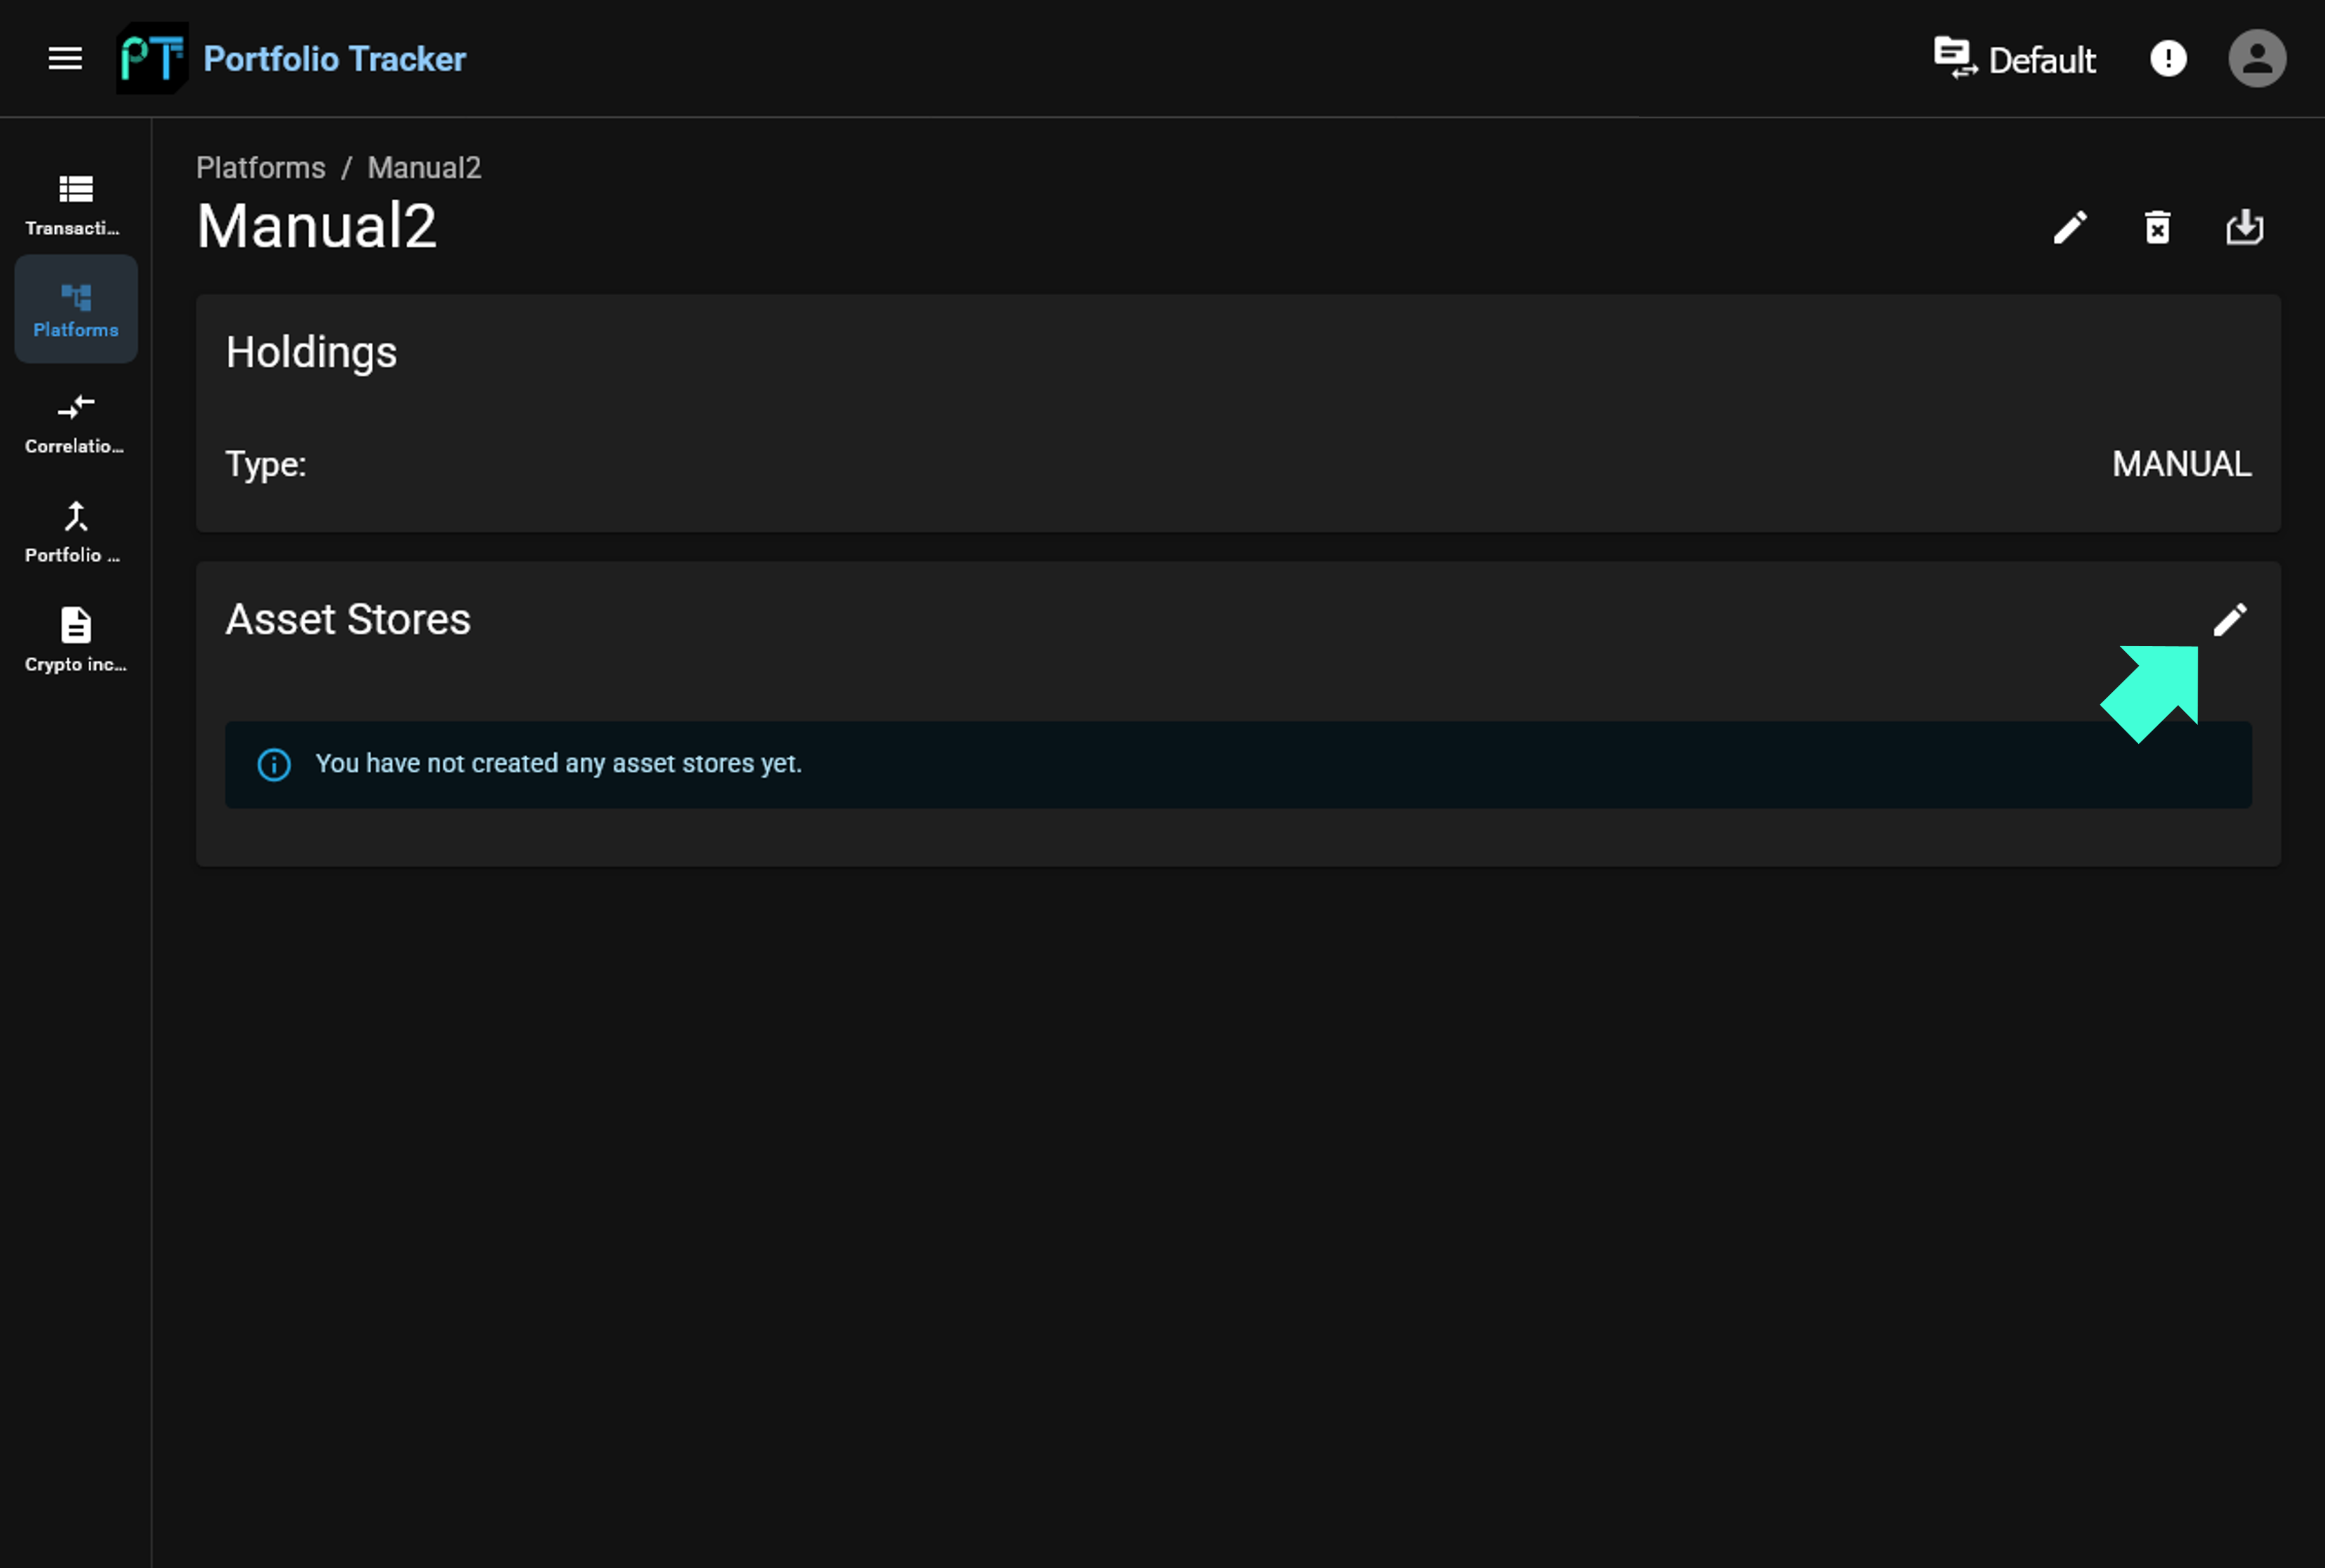Open the hamburger navigation menu
Screen dimensions: 2325x1568
[x=65, y=58]
